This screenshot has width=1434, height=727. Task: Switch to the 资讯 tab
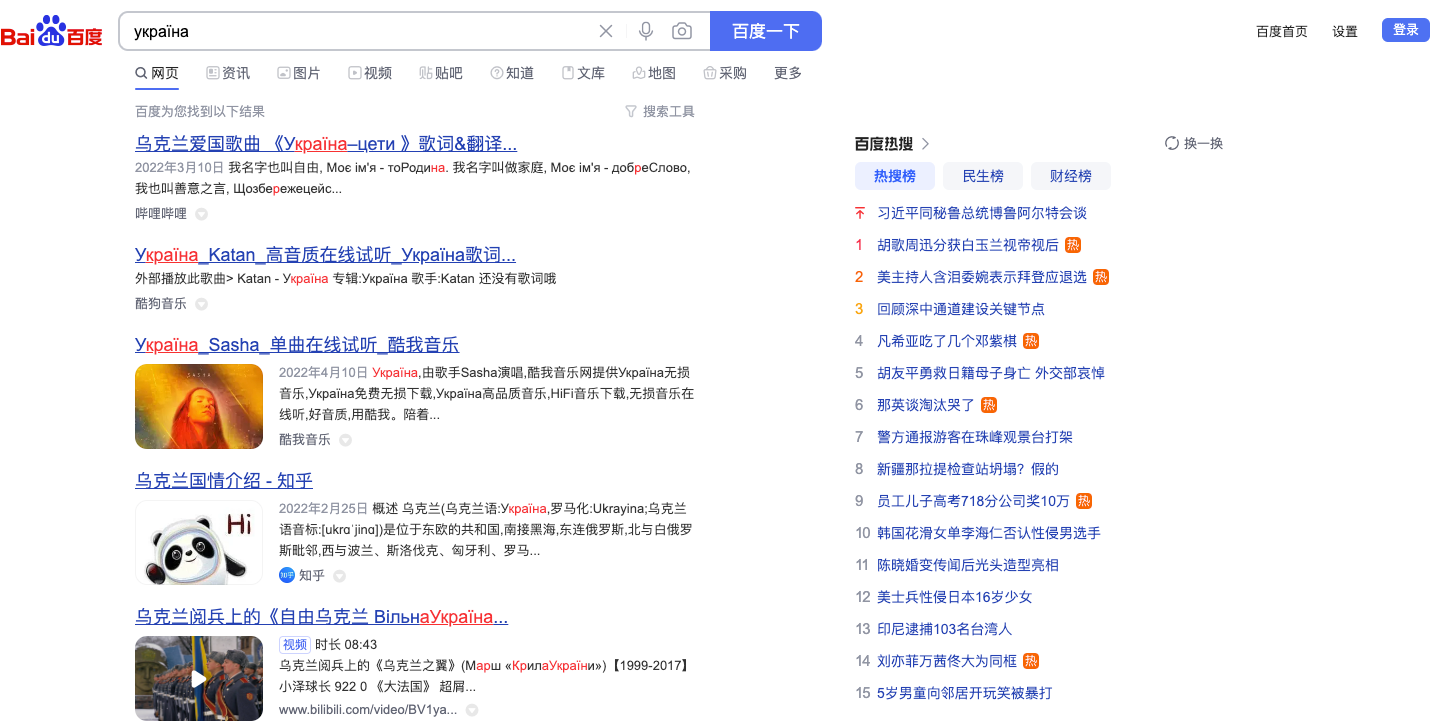pyautogui.click(x=228, y=73)
